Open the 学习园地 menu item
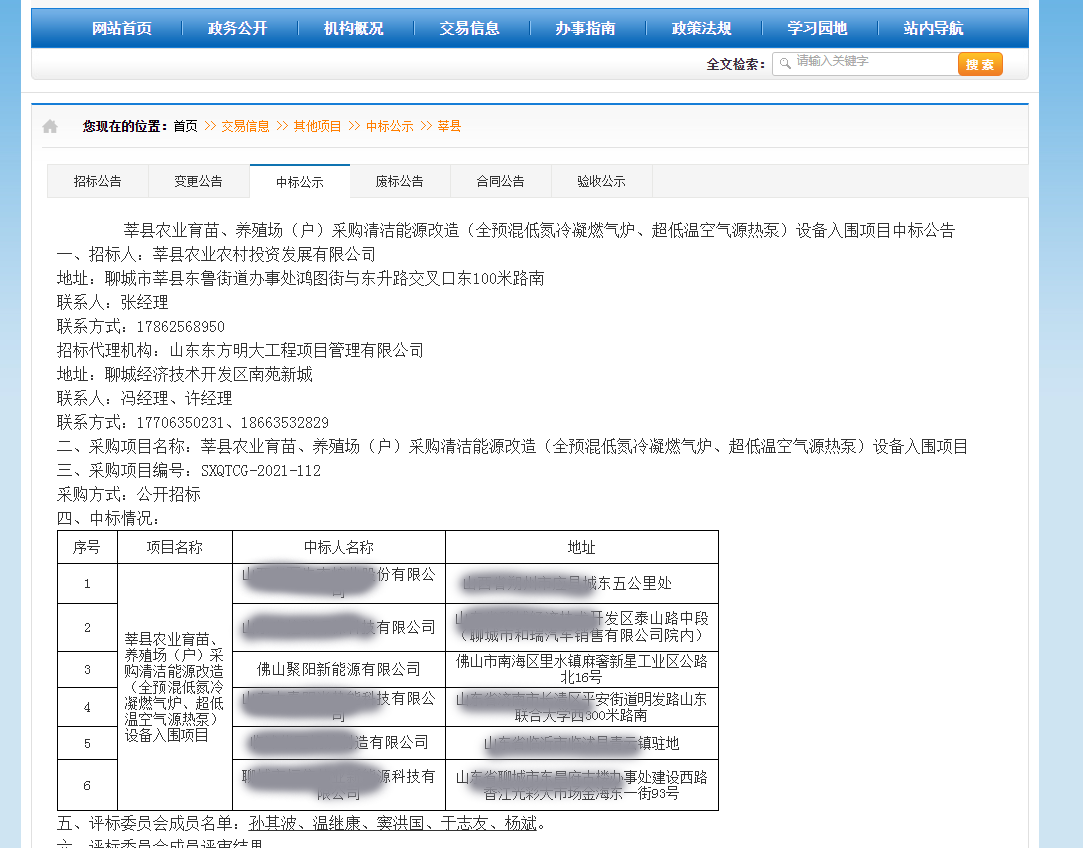Image resolution: width=1083 pixels, height=848 pixels. pyautogui.click(x=818, y=28)
